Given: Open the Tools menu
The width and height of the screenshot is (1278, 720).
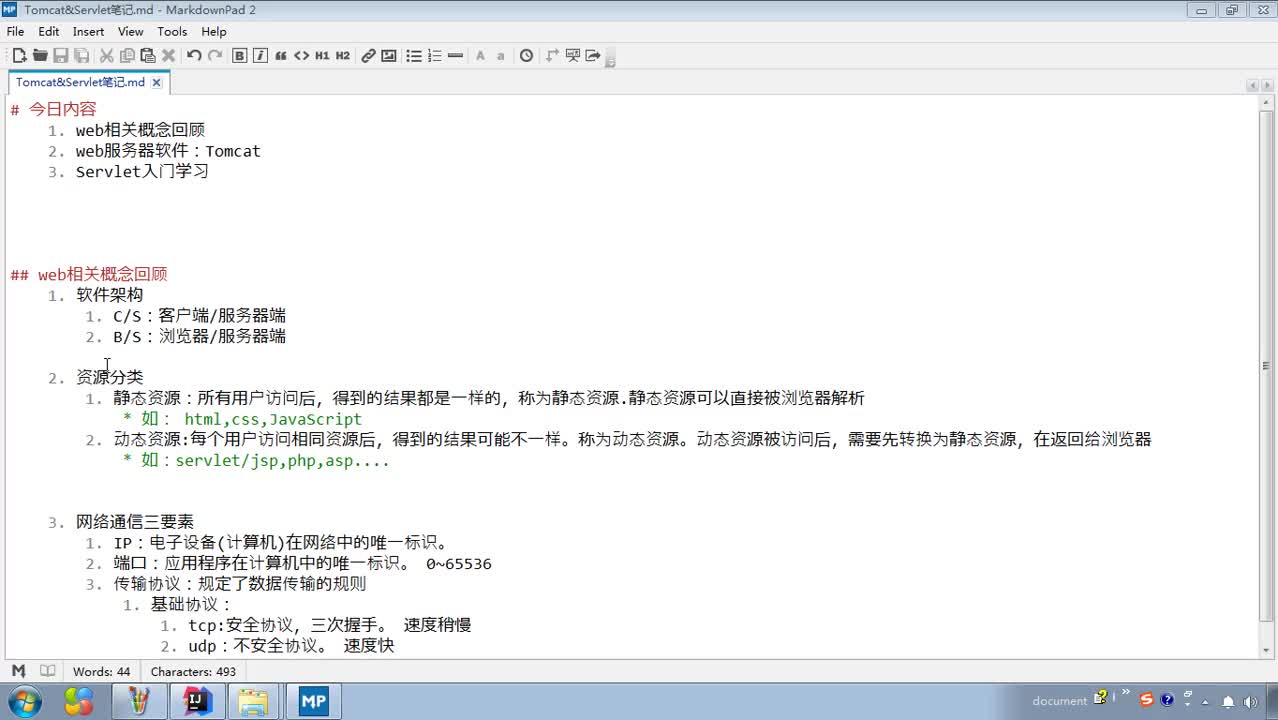Looking at the screenshot, I should pyautogui.click(x=172, y=31).
